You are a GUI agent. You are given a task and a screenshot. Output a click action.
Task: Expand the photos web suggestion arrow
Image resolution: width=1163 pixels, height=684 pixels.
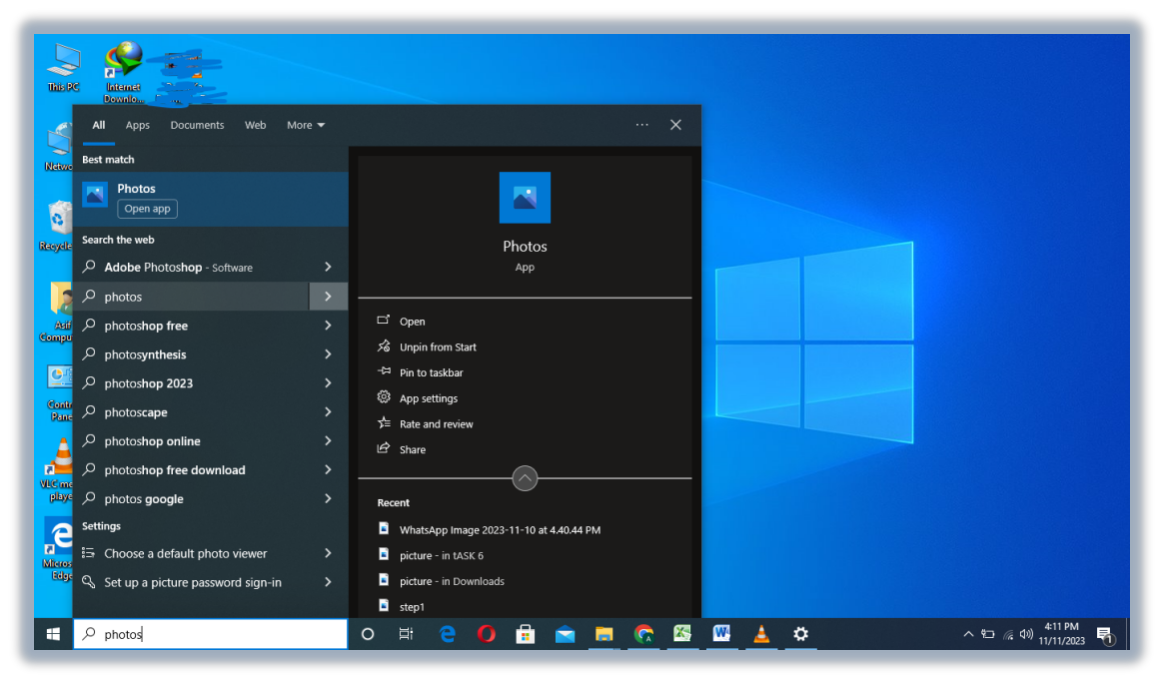328,297
